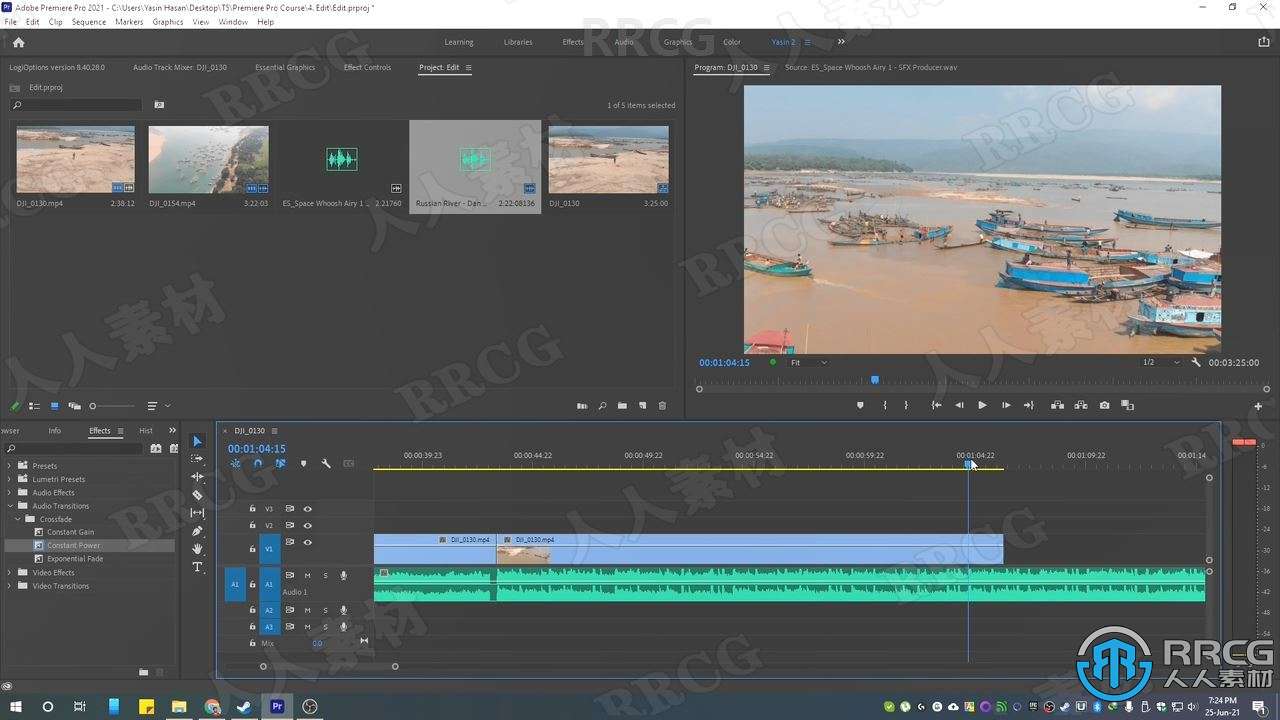Click the Extract button in Program Monitor
The height and width of the screenshot is (720, 1280).
[x=1081, y=405]
